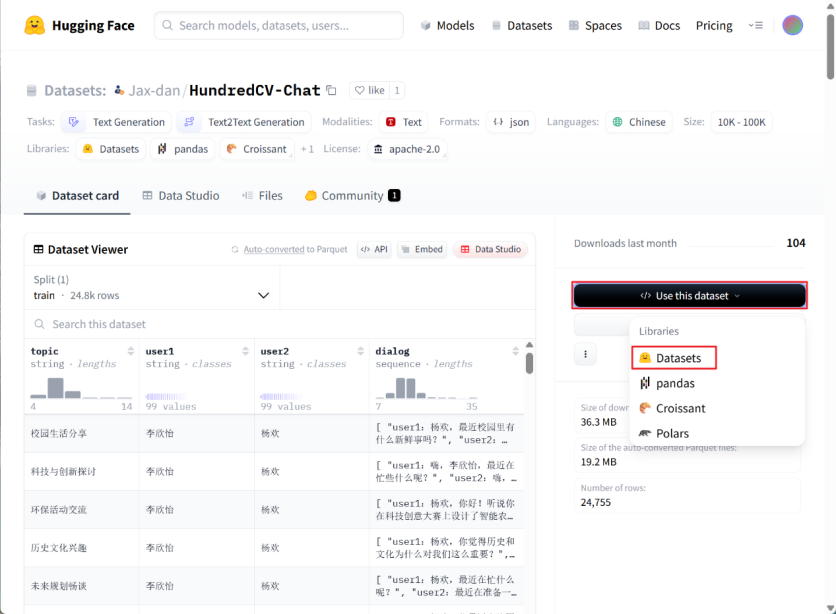Open Models in the top navigation
This screenshot has height=614, width=836.
447,26
